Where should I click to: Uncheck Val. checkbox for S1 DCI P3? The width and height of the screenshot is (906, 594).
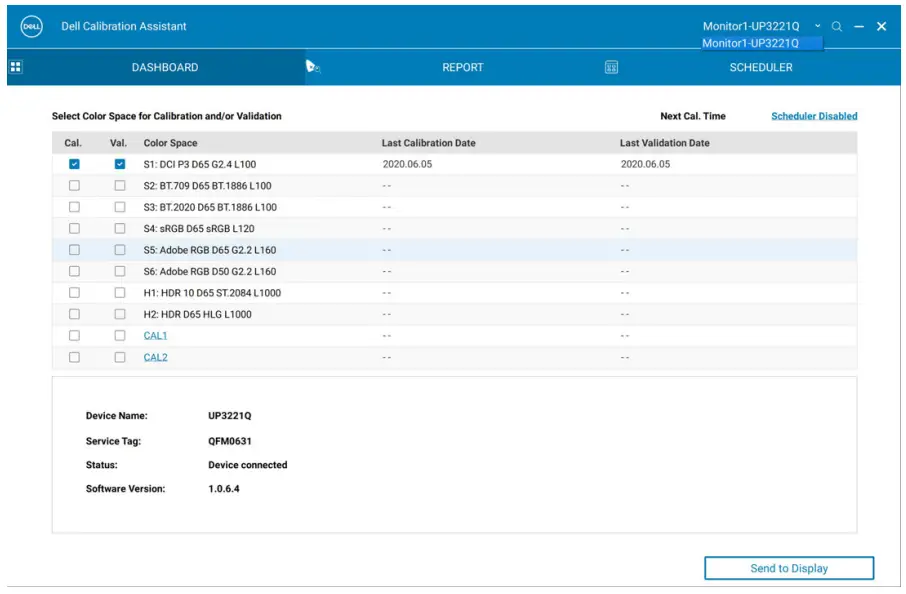click(x=120, y=164)
